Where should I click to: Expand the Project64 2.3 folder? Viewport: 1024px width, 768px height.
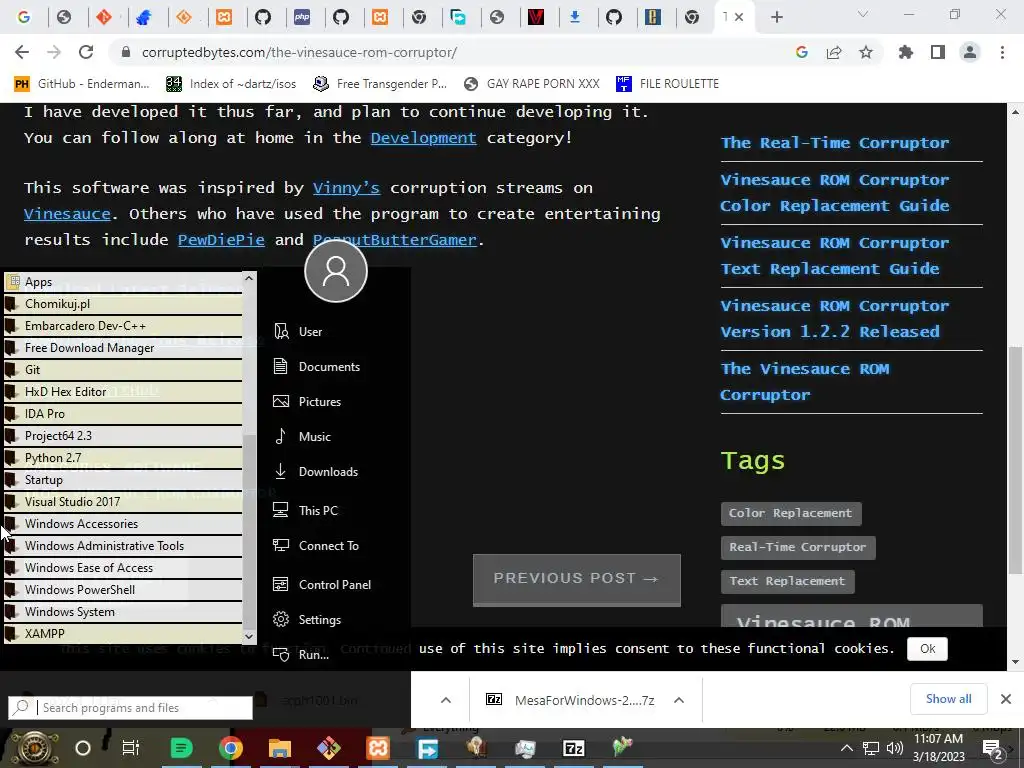pos(123,436)
